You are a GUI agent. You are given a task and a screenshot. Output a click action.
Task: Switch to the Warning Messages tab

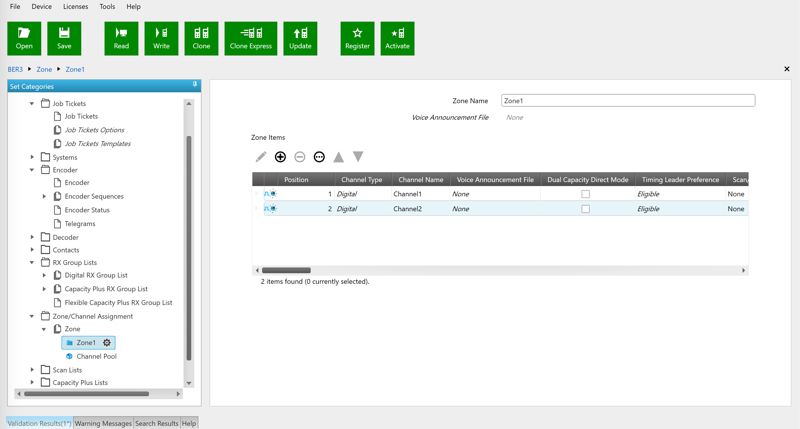coord(103,423)
